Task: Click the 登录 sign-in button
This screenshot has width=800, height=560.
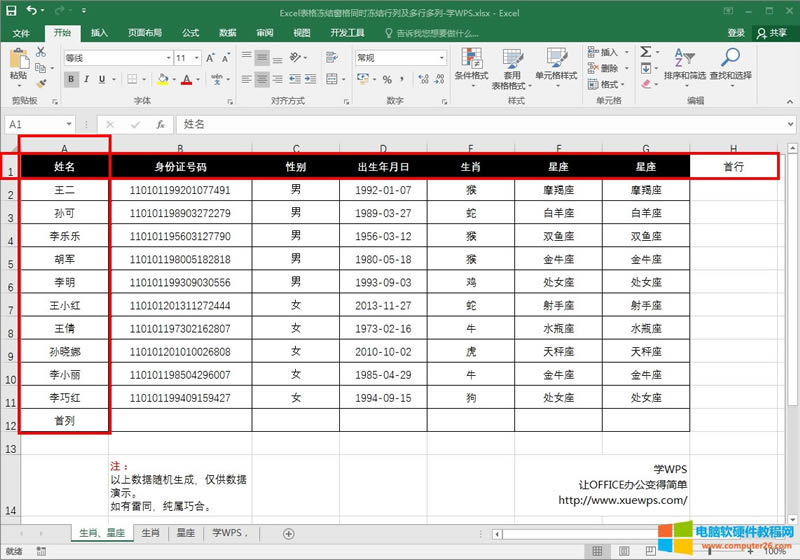Action: pos(735,33)
